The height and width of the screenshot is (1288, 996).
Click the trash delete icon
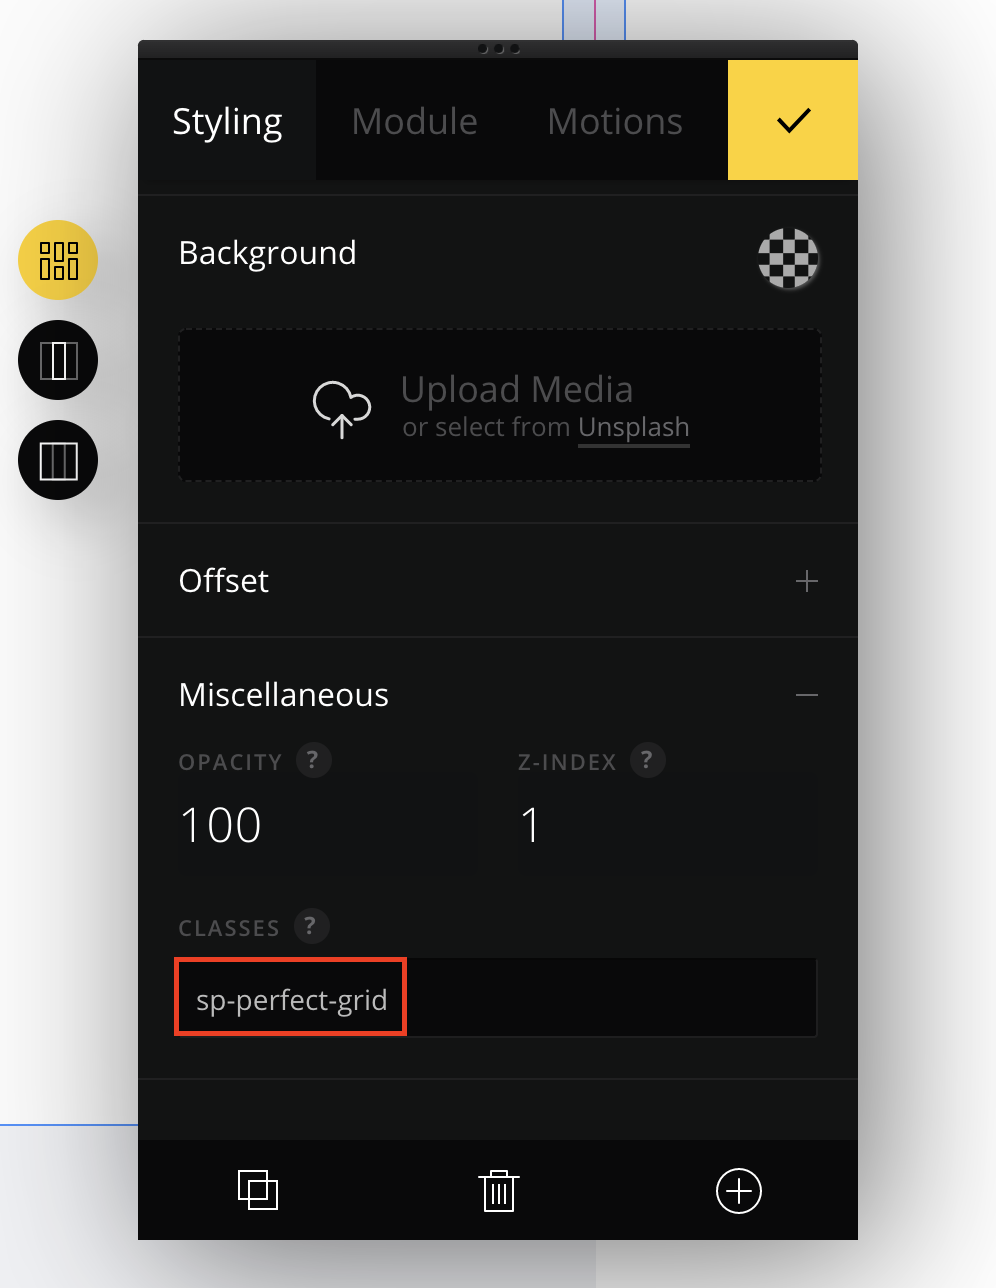click(498, 1190)
